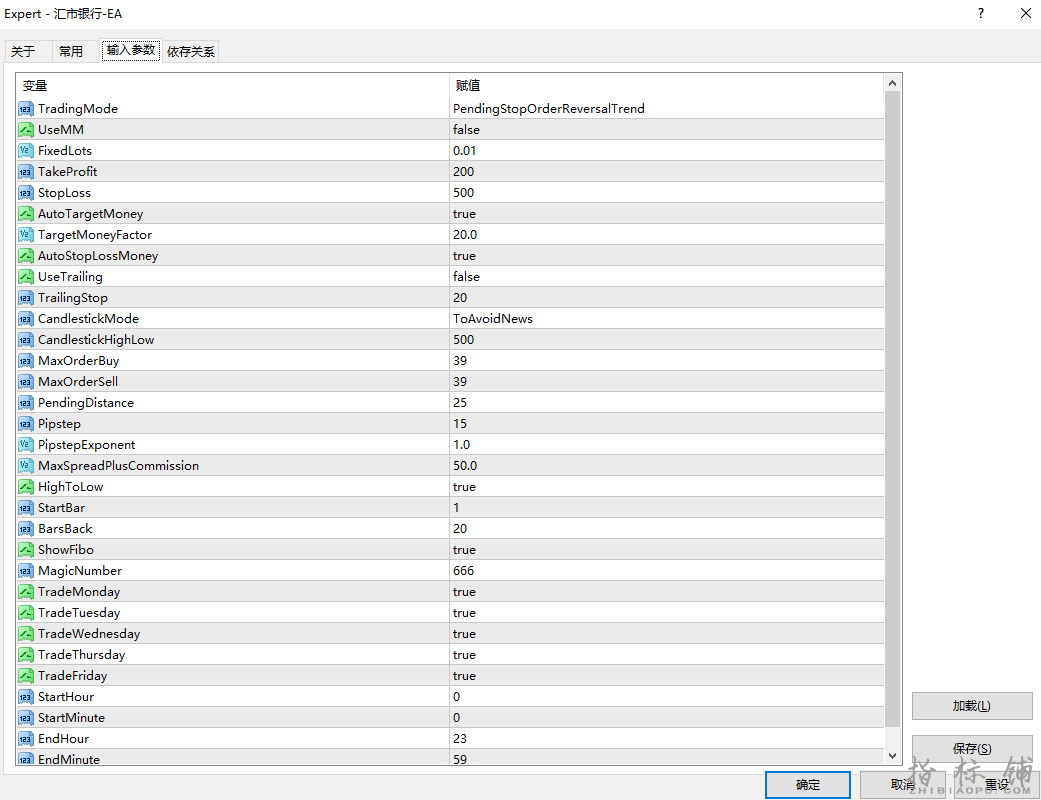Image resolution: width=1041 pixels, height=800 pixels.
Task: Toggle the UseTrailing false value
Action: tap(466, 277)
